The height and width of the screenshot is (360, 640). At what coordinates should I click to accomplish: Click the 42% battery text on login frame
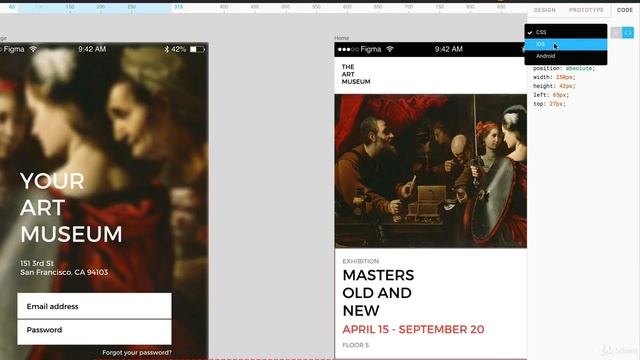pyautogui.click(x=178, y=49)
